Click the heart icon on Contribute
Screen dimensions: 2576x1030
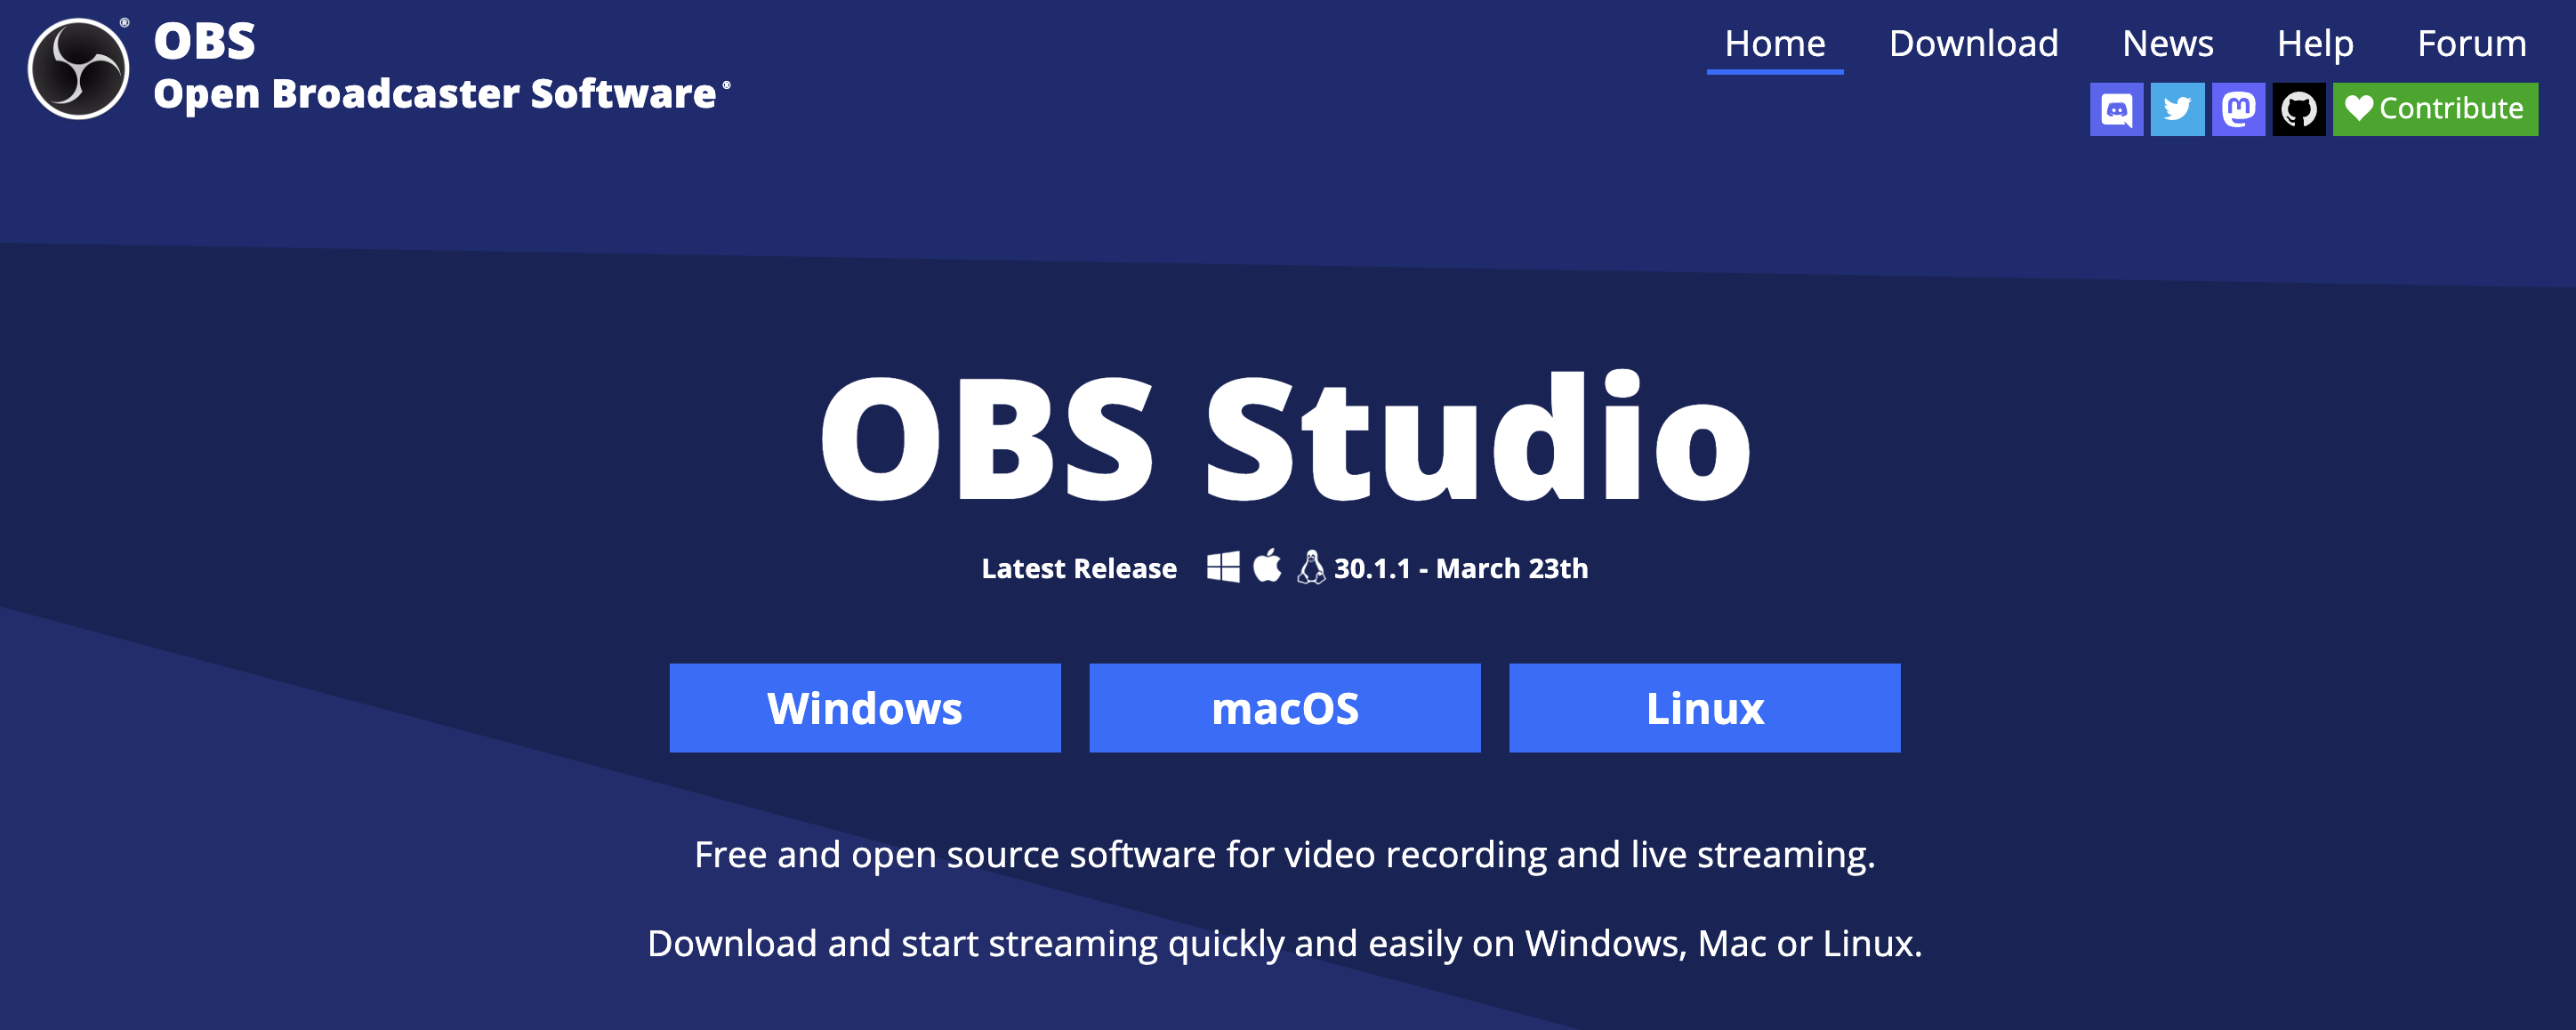pos(2358,108)
